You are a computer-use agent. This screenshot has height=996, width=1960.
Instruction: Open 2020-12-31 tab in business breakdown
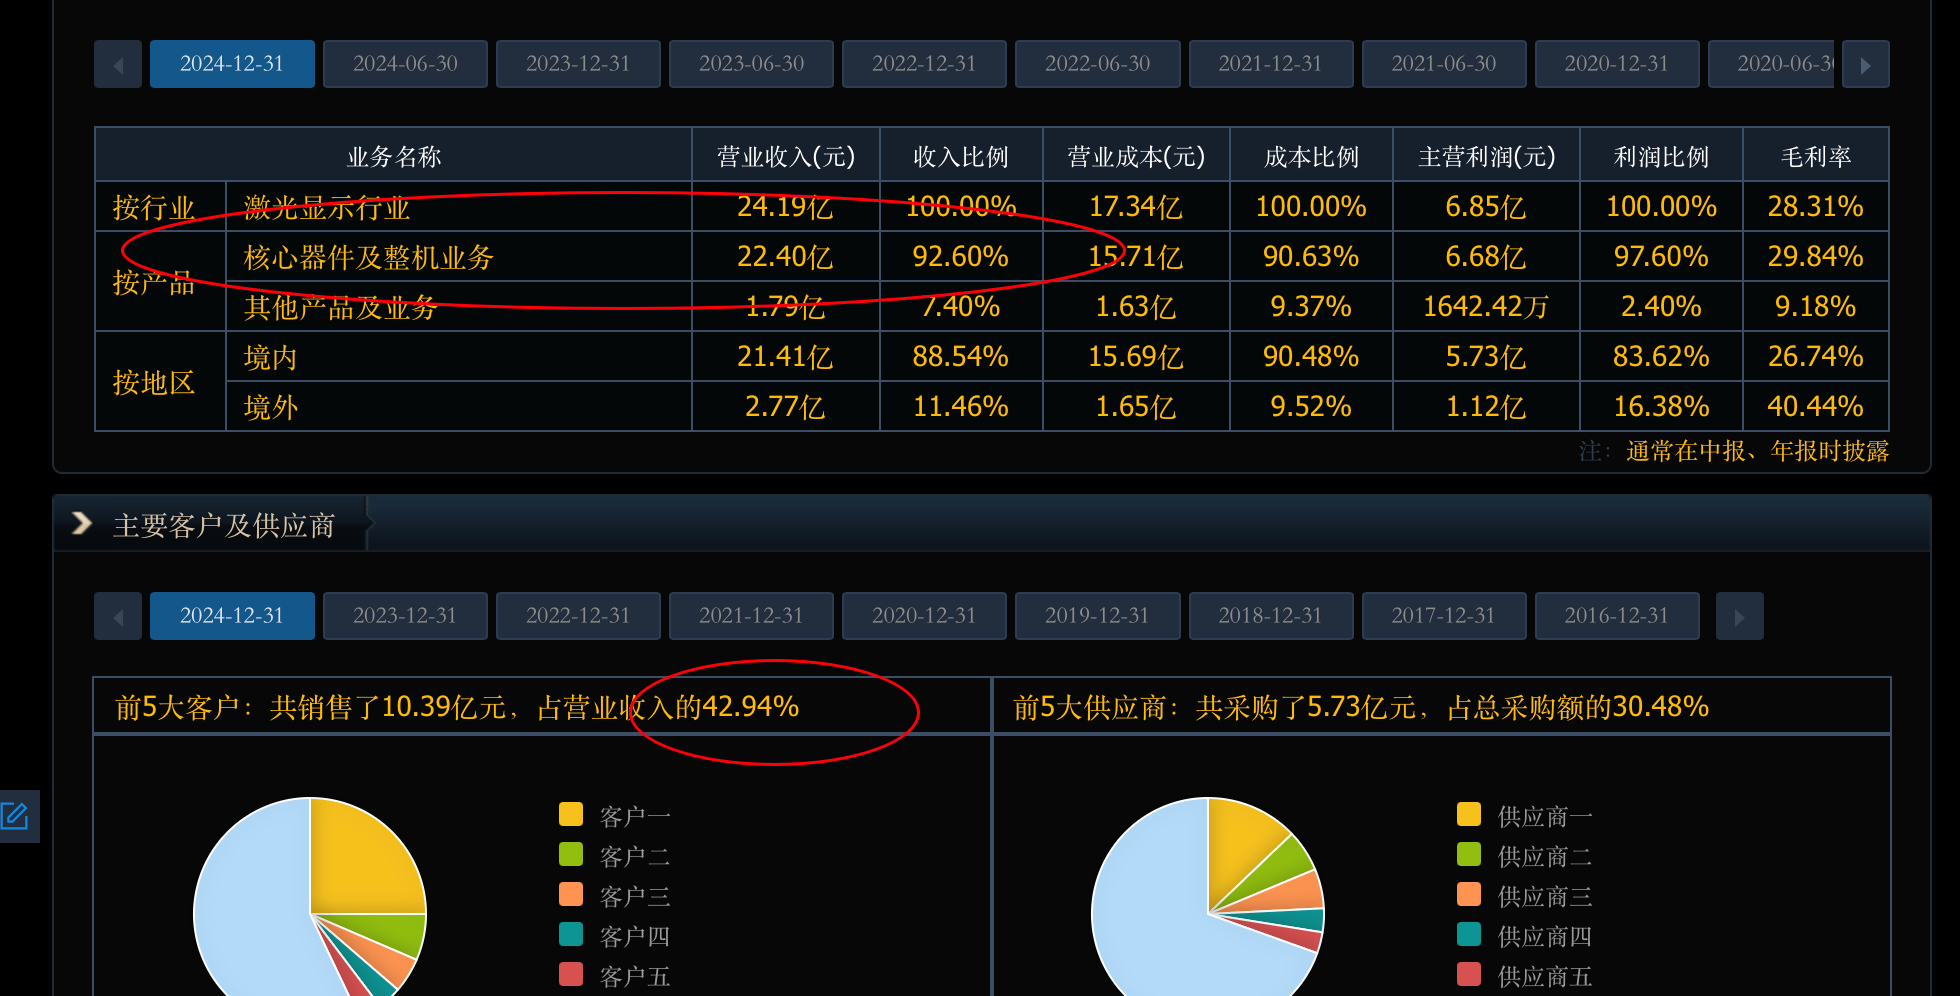pyautogui.click(x=1616, y=64)
